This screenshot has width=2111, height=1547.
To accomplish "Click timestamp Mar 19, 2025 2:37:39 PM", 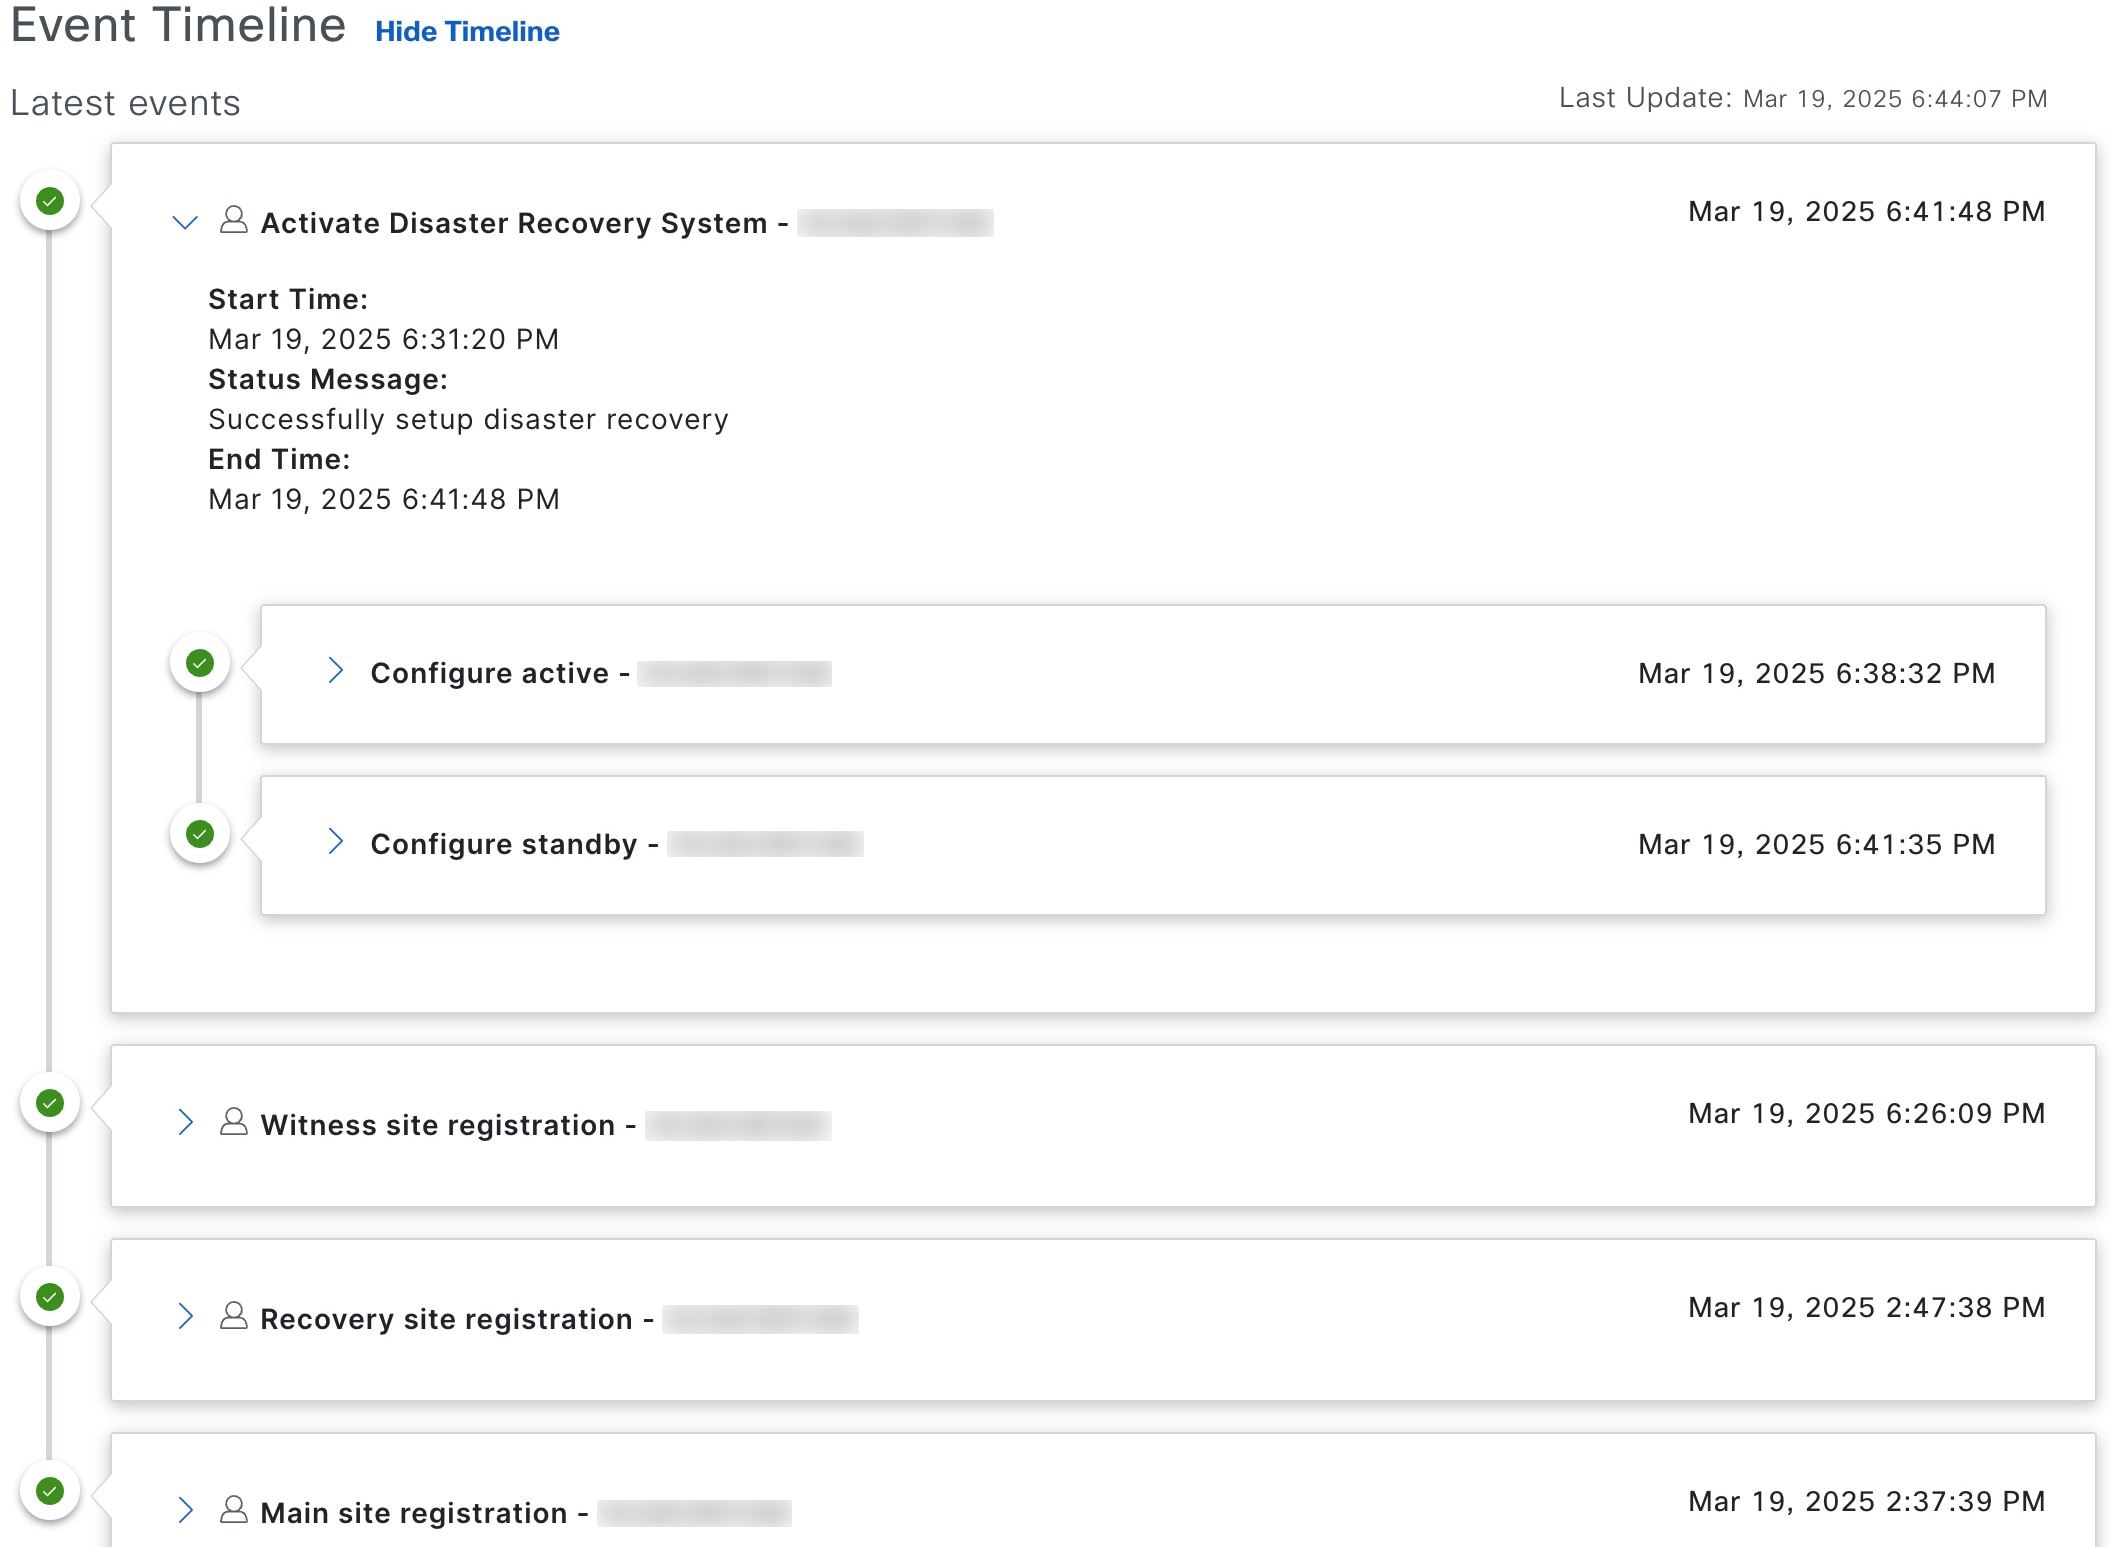I will [1866, 1501].
